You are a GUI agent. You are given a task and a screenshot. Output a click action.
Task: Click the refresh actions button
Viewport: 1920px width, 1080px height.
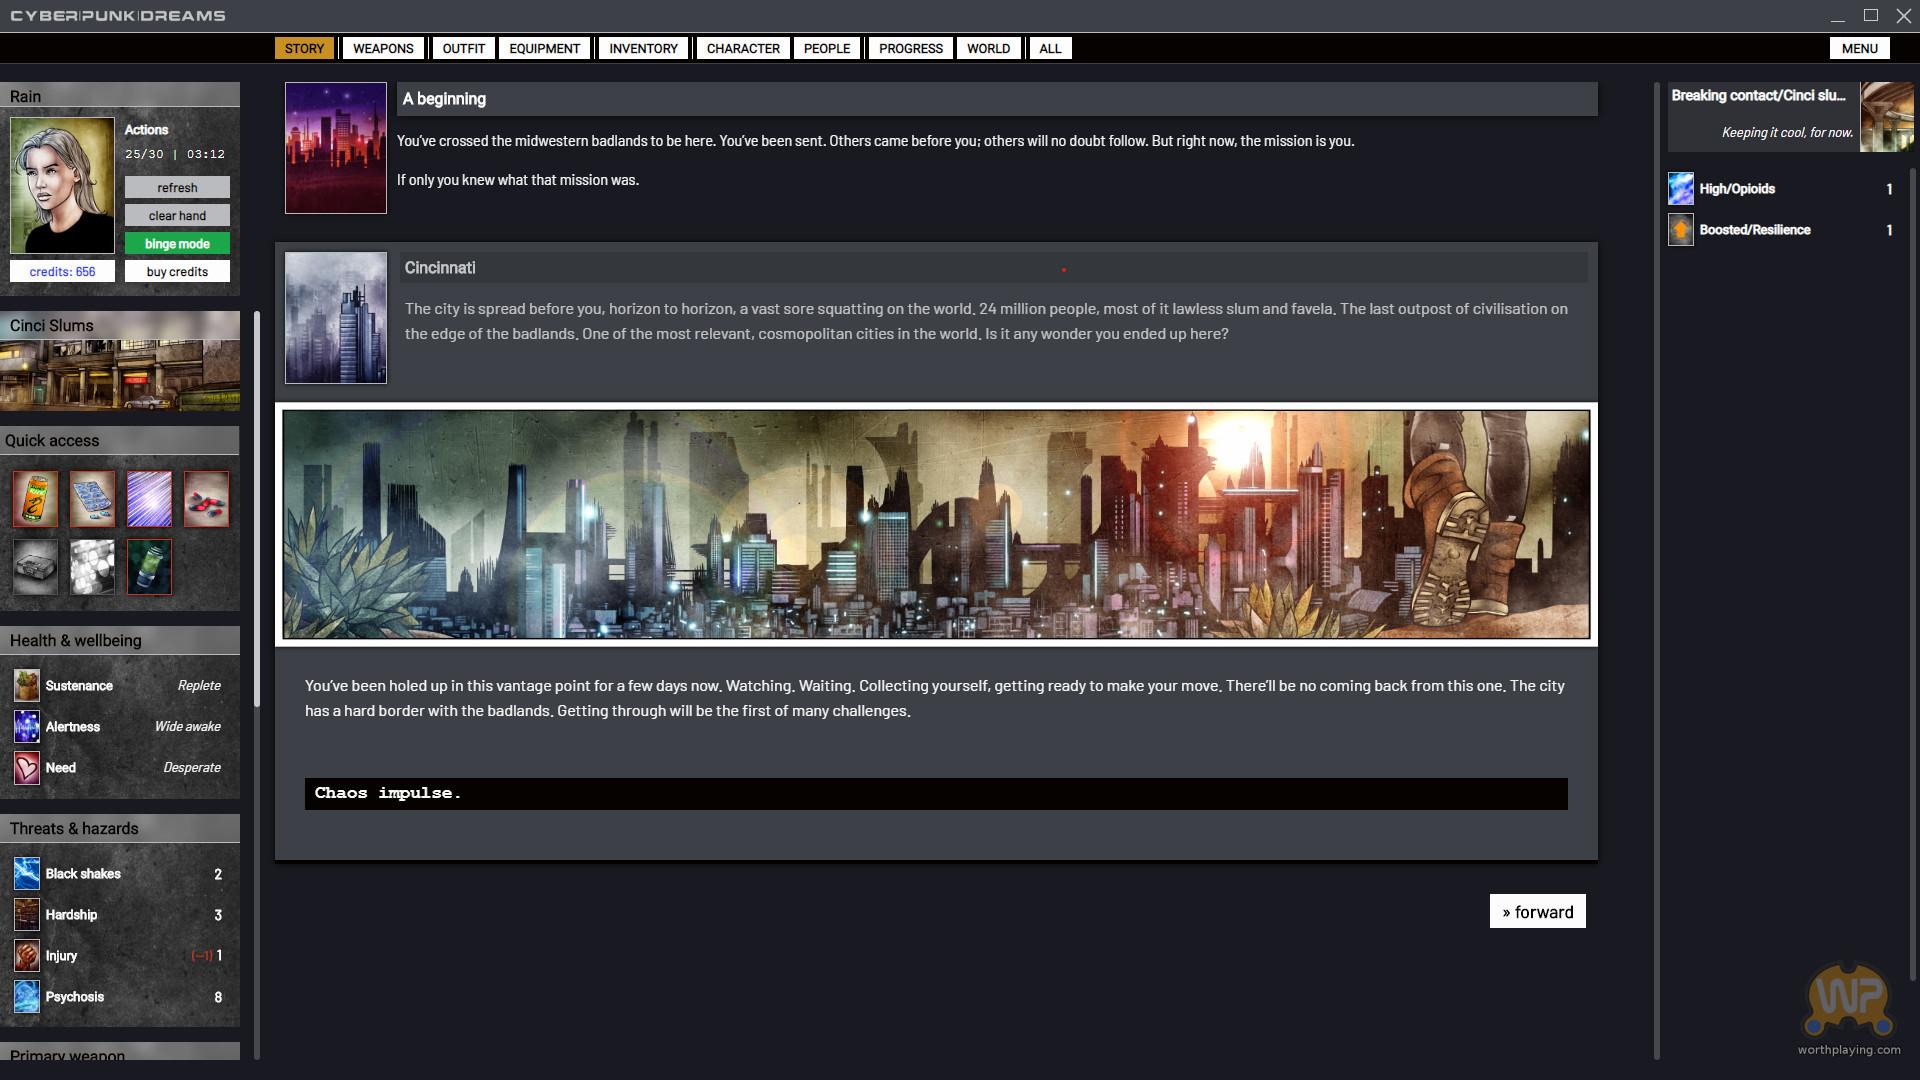click(x=177, y=188)
